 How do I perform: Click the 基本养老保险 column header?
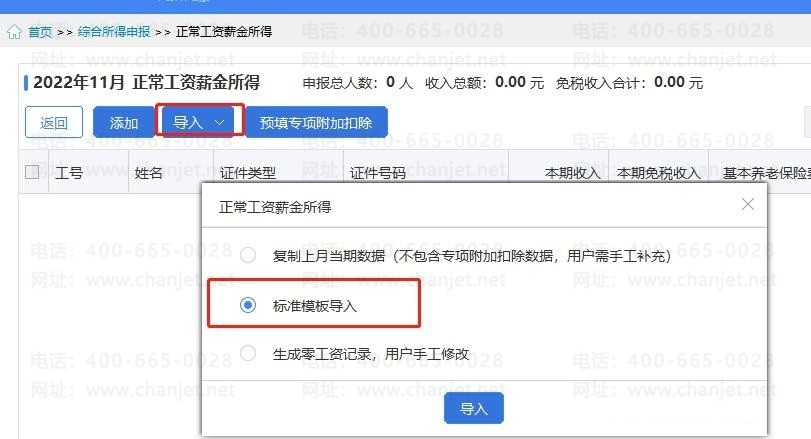[767, 173]
